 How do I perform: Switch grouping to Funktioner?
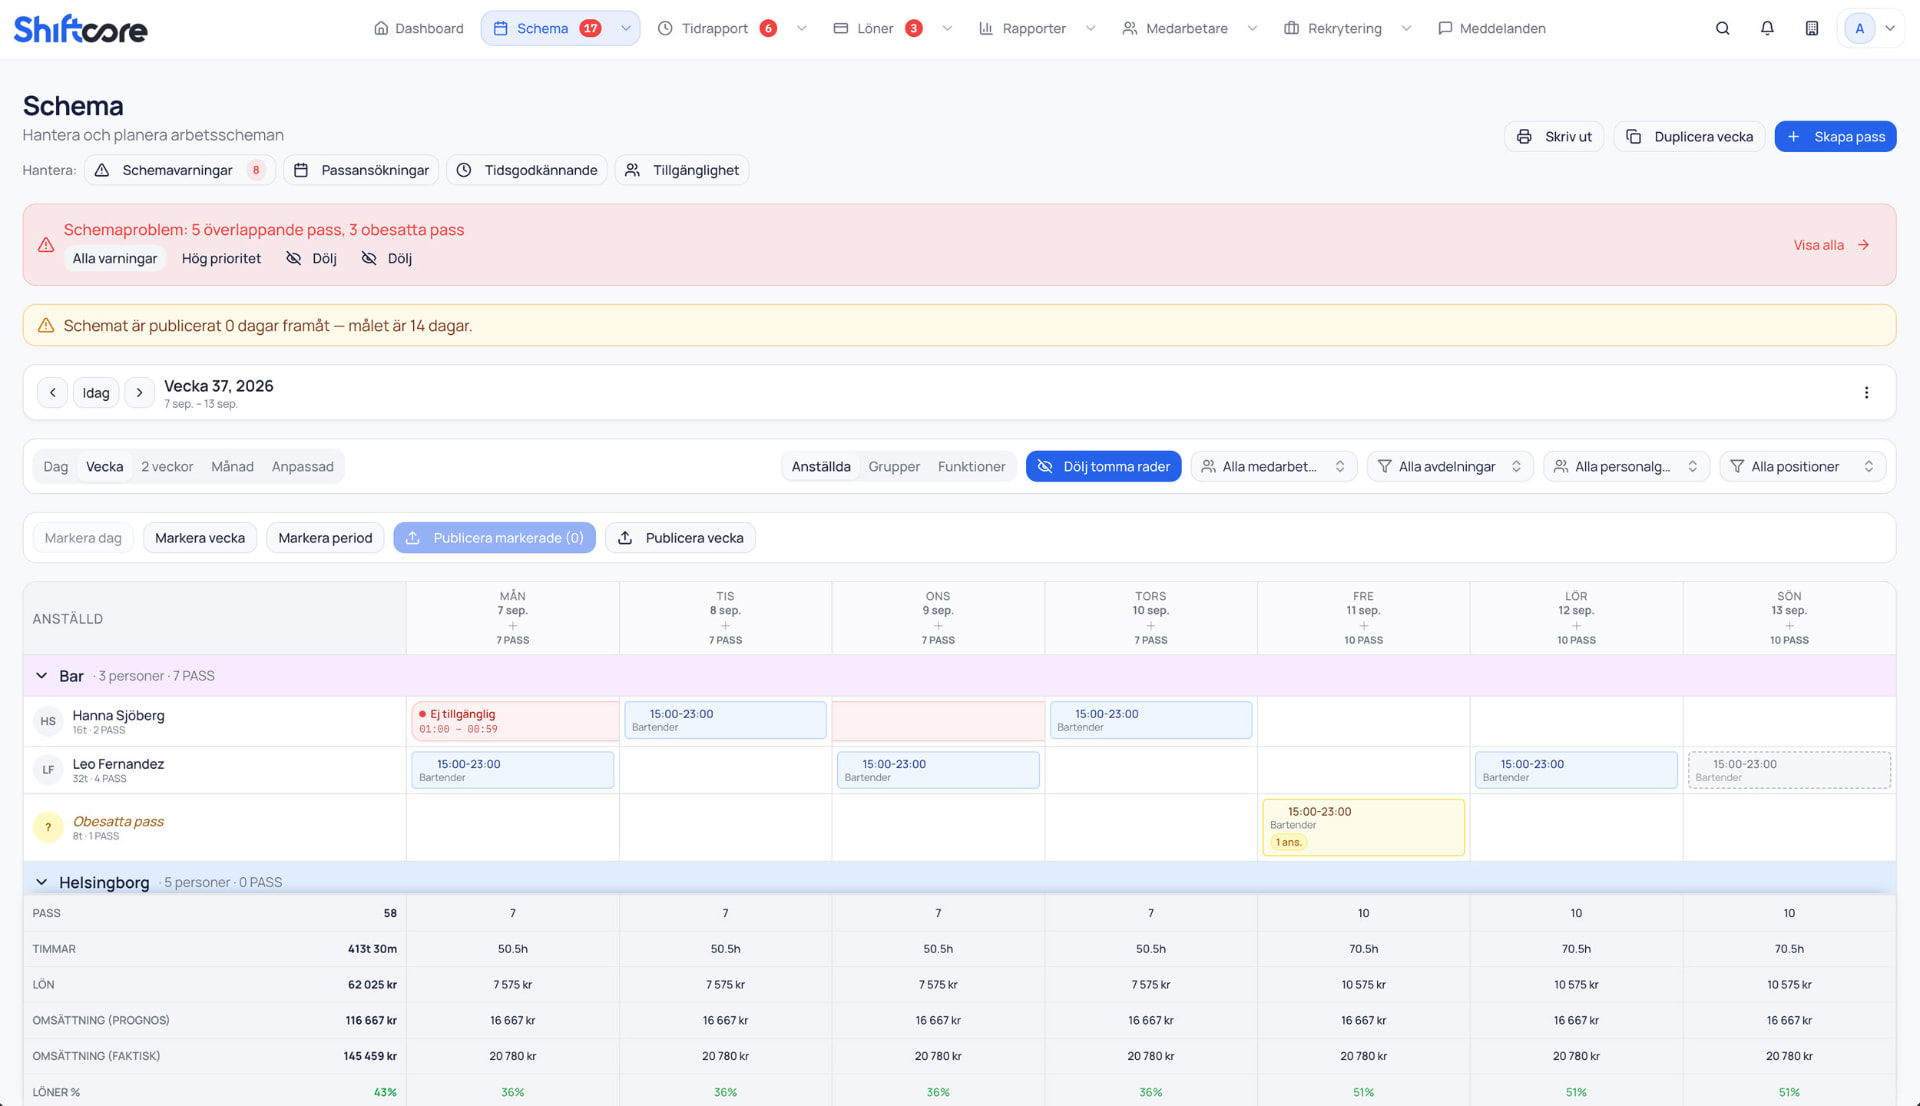click(x=971, y=467)
